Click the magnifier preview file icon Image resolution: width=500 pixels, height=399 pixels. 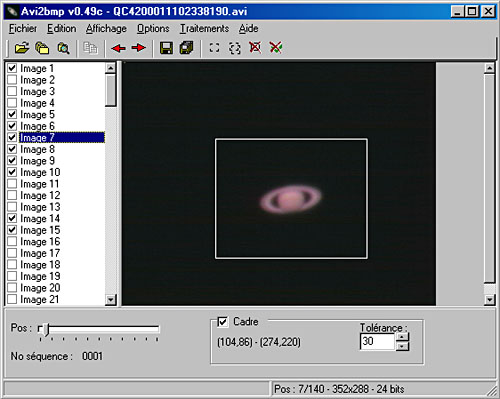click(63, 48)
